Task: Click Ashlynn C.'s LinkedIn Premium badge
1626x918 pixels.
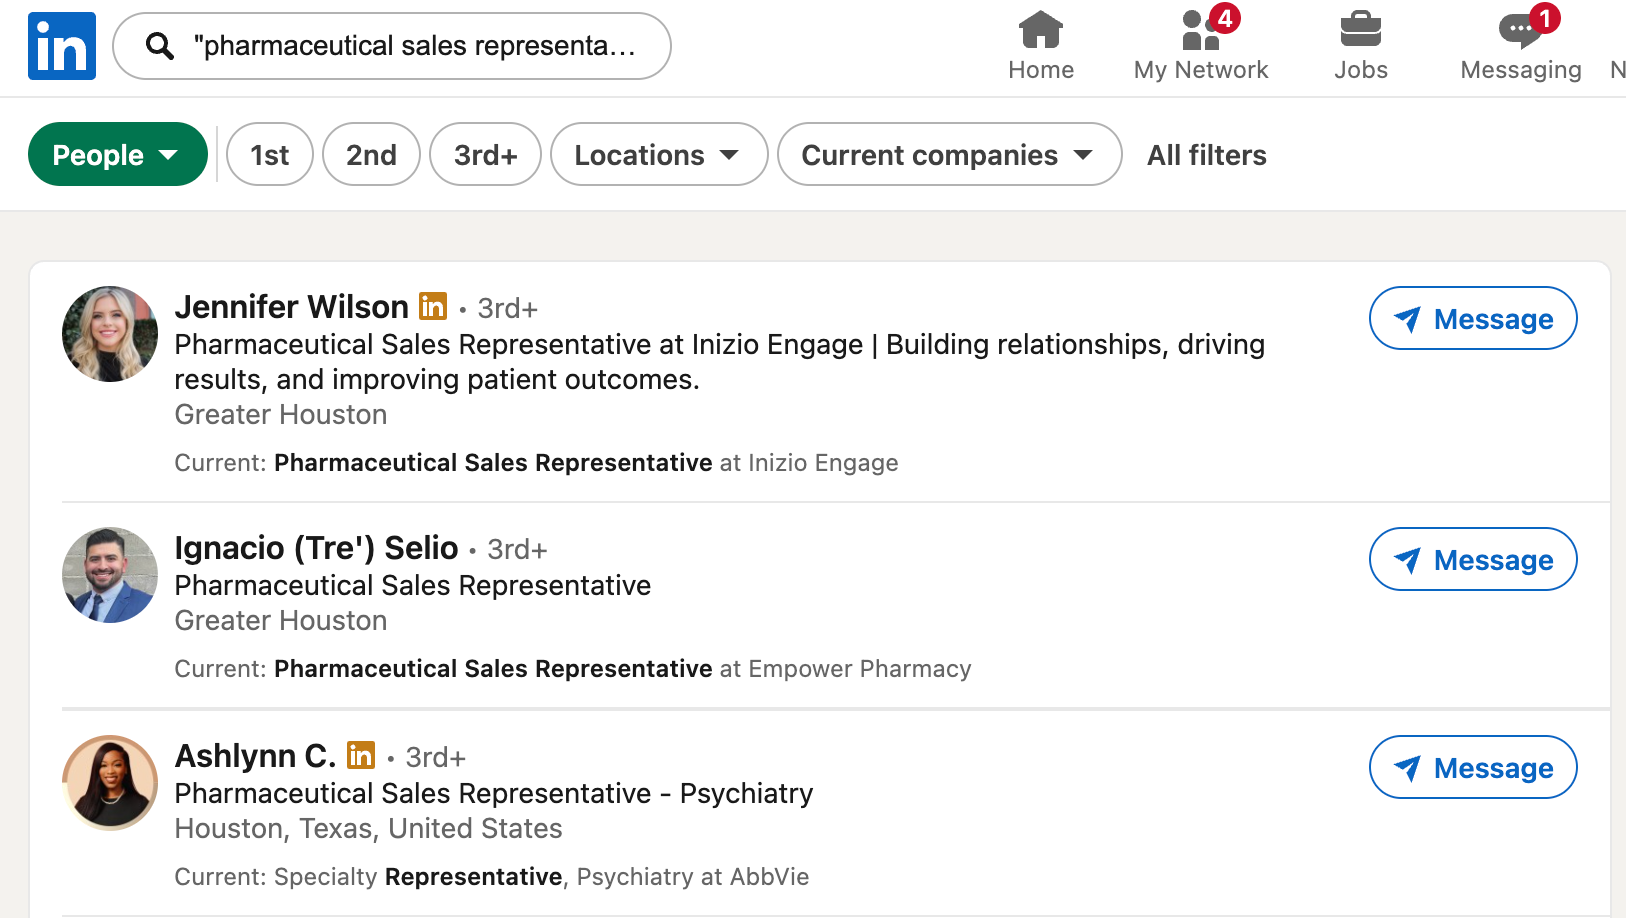Action: point(361,755)
